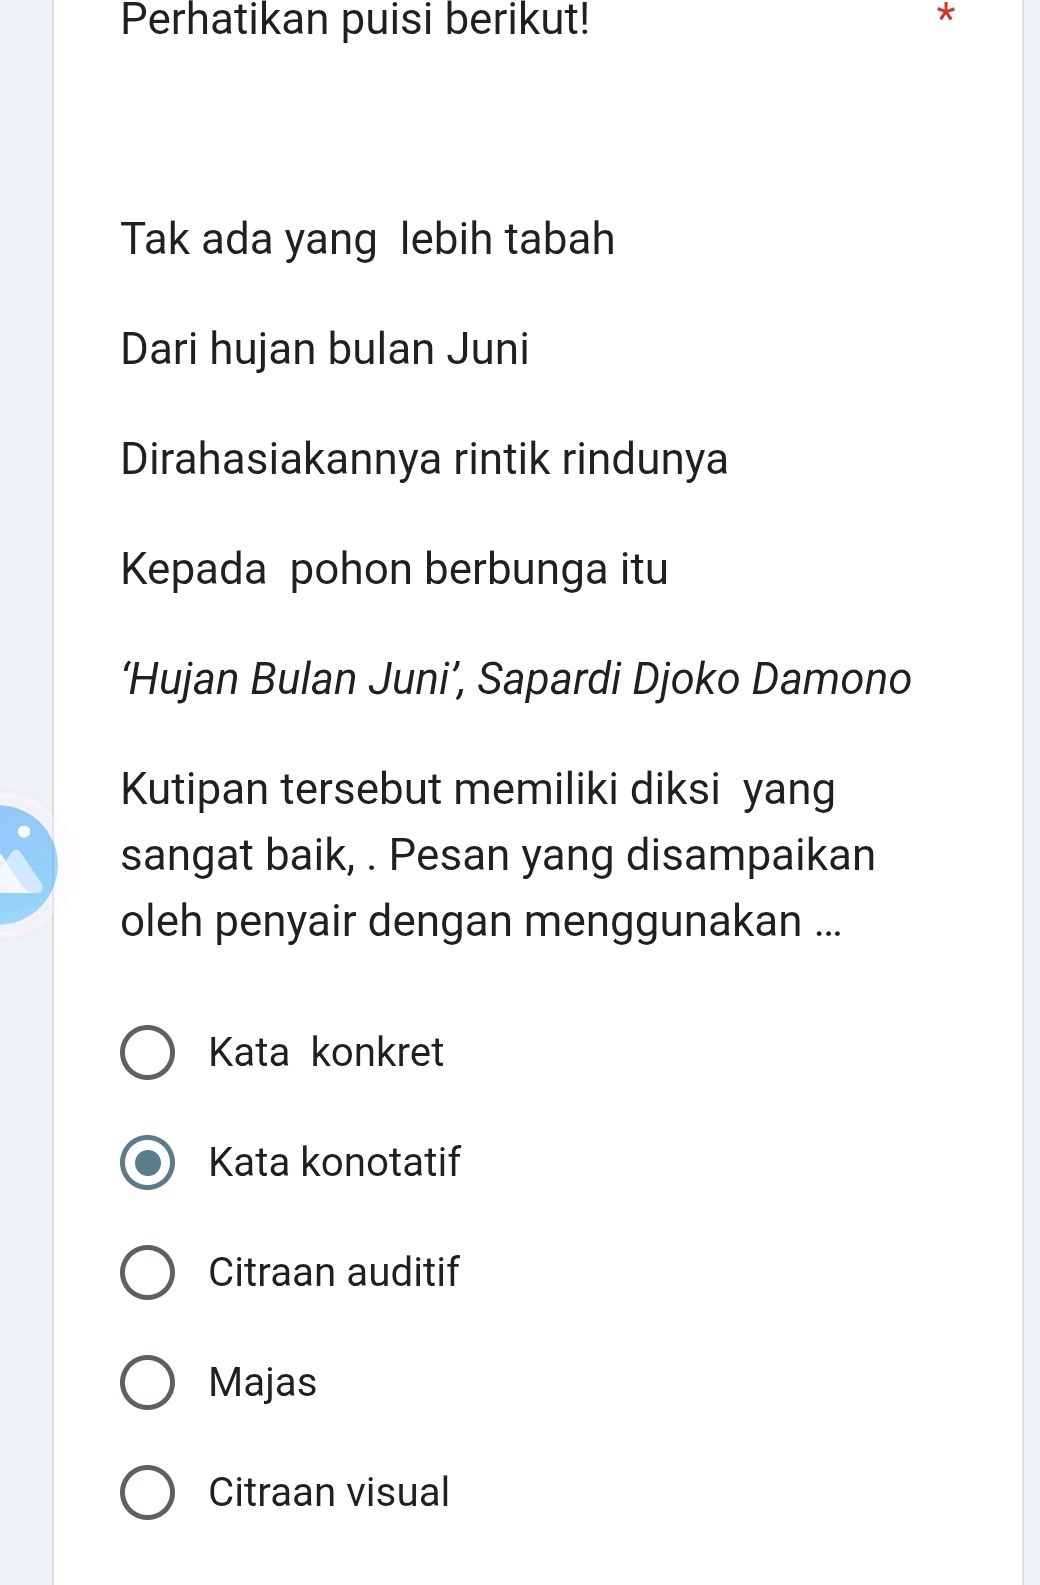Screen dimensions: 1040x1585
Task: Select the 'Citraan auditif' radio button
Action: coord(146,1272)
